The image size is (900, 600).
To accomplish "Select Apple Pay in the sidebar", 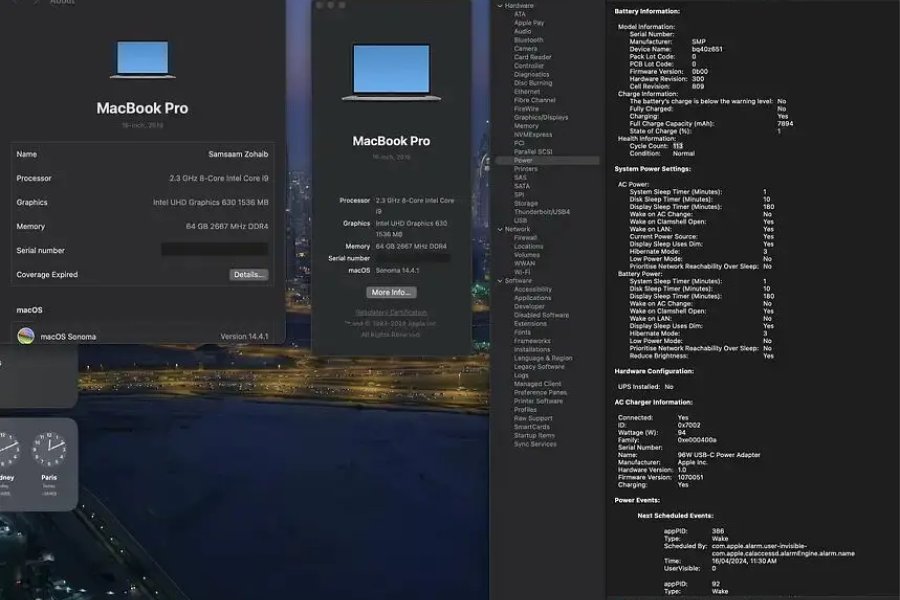I will click(x=529, y=23).
